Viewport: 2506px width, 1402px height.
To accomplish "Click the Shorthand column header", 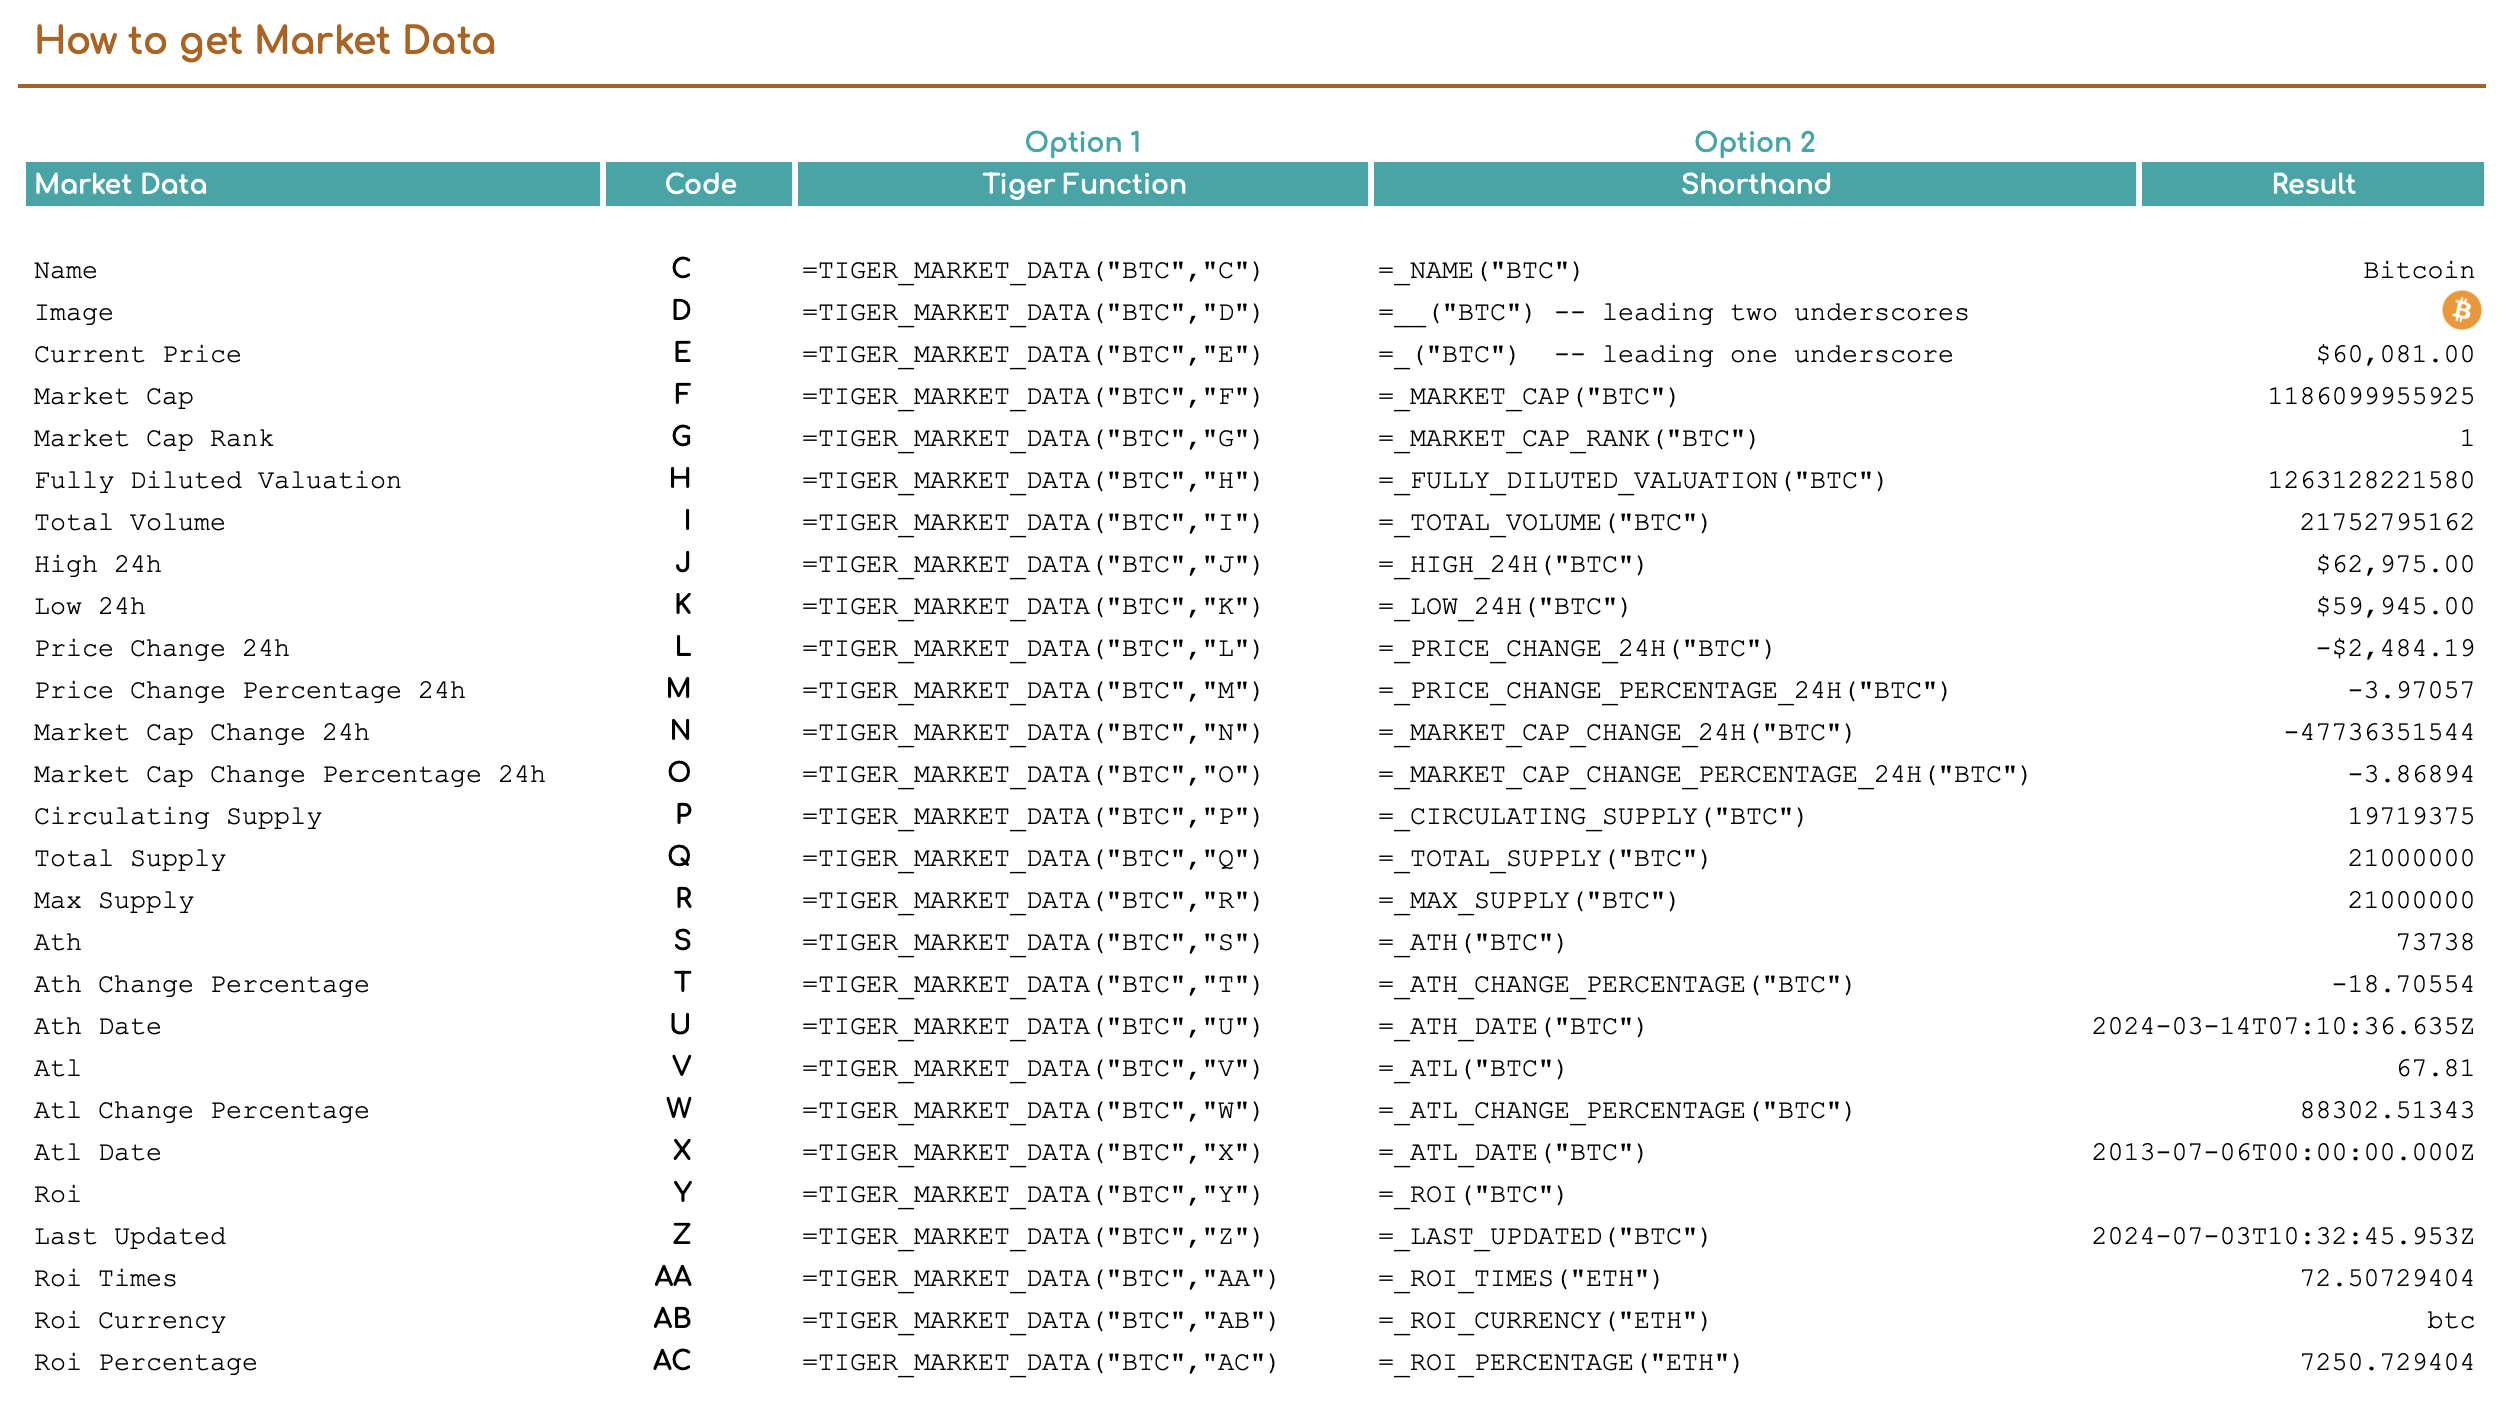I will click(x=1755, y=184).
